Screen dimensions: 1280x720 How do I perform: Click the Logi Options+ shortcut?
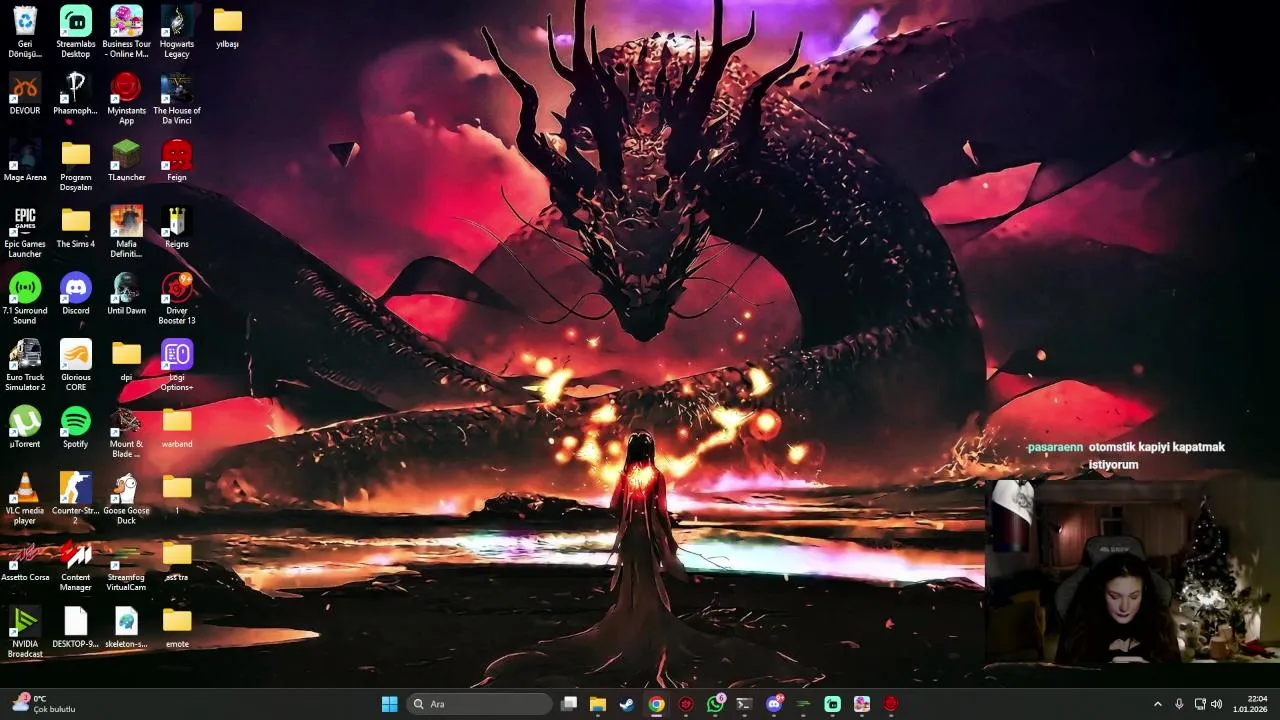tap(177, 366)
